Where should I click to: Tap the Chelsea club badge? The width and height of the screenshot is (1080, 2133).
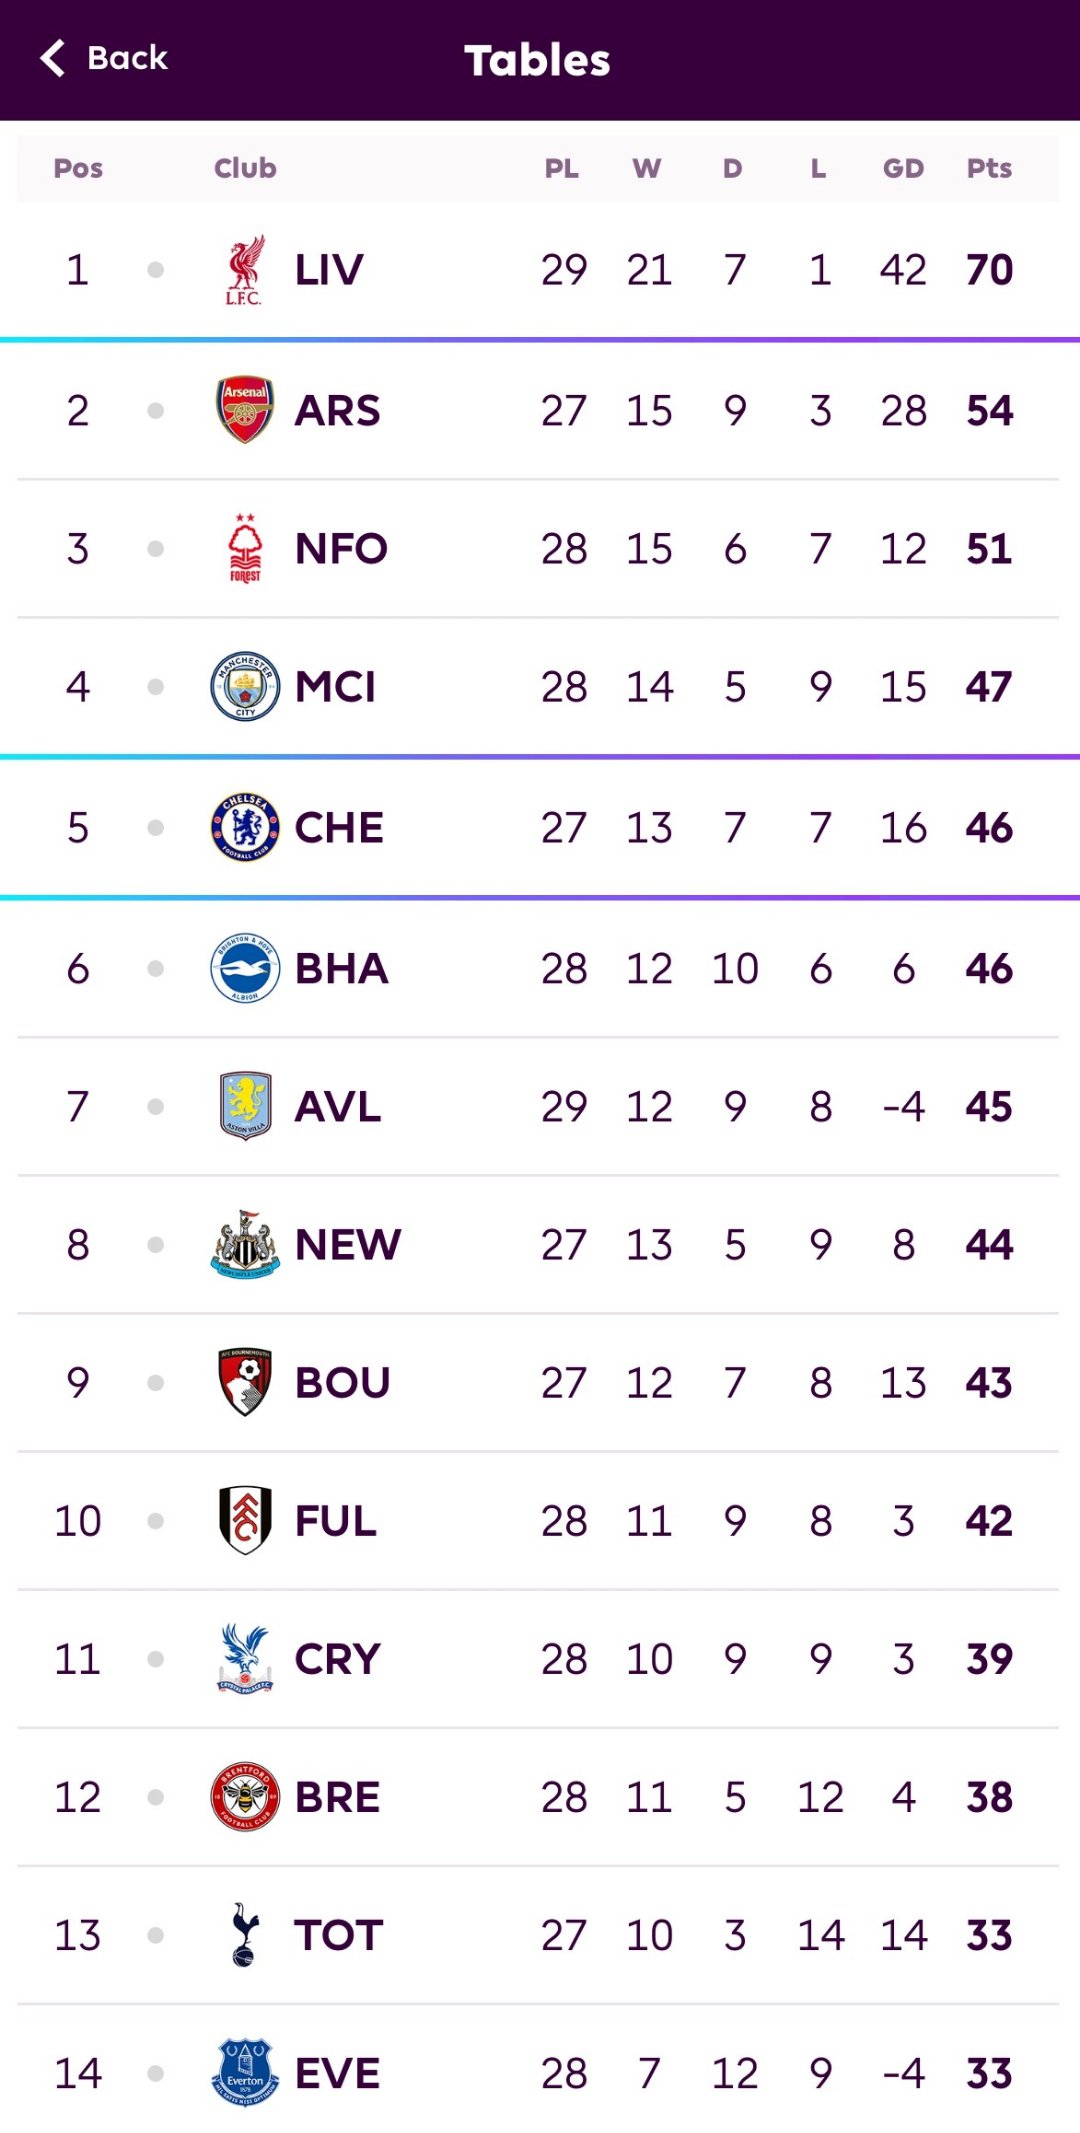245,827
